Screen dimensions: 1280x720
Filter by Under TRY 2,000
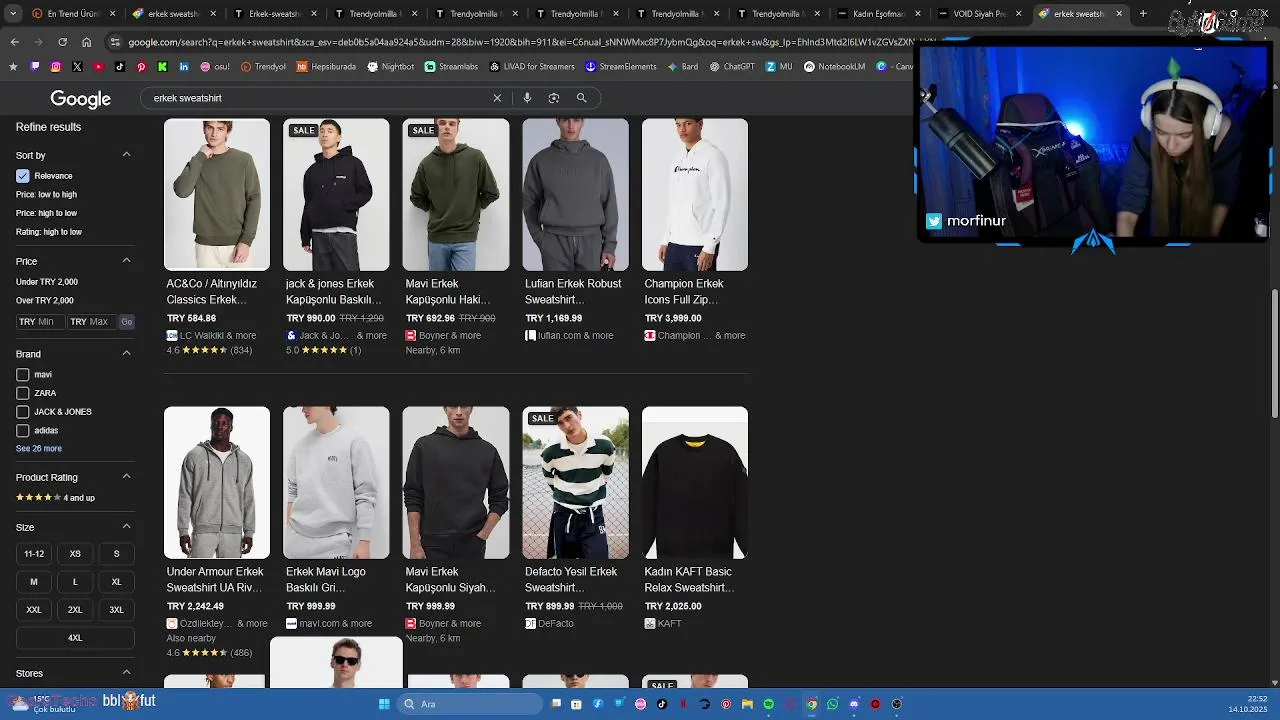[47, 282]
